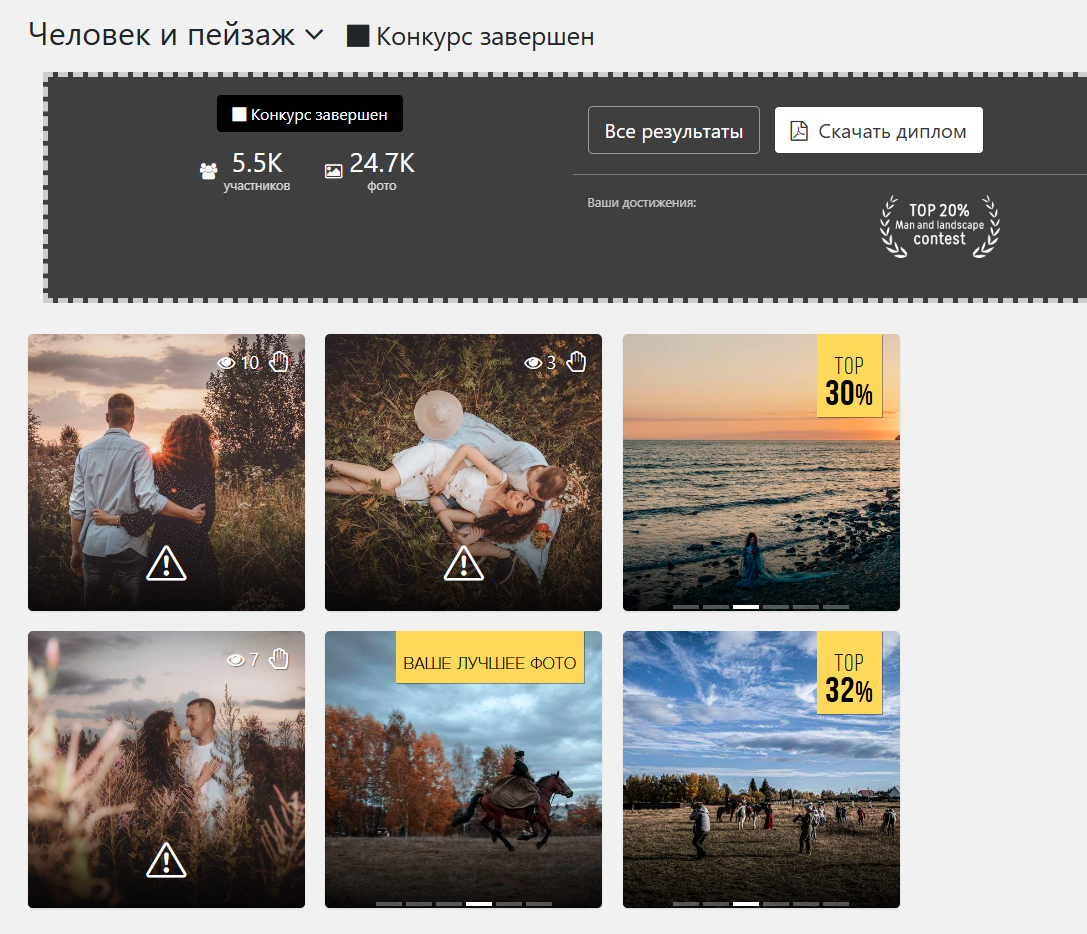Viewport: 1087px width, 934px height.
Task: Click the PDF icon on Скачать диплом button
Action: (798, 129)
